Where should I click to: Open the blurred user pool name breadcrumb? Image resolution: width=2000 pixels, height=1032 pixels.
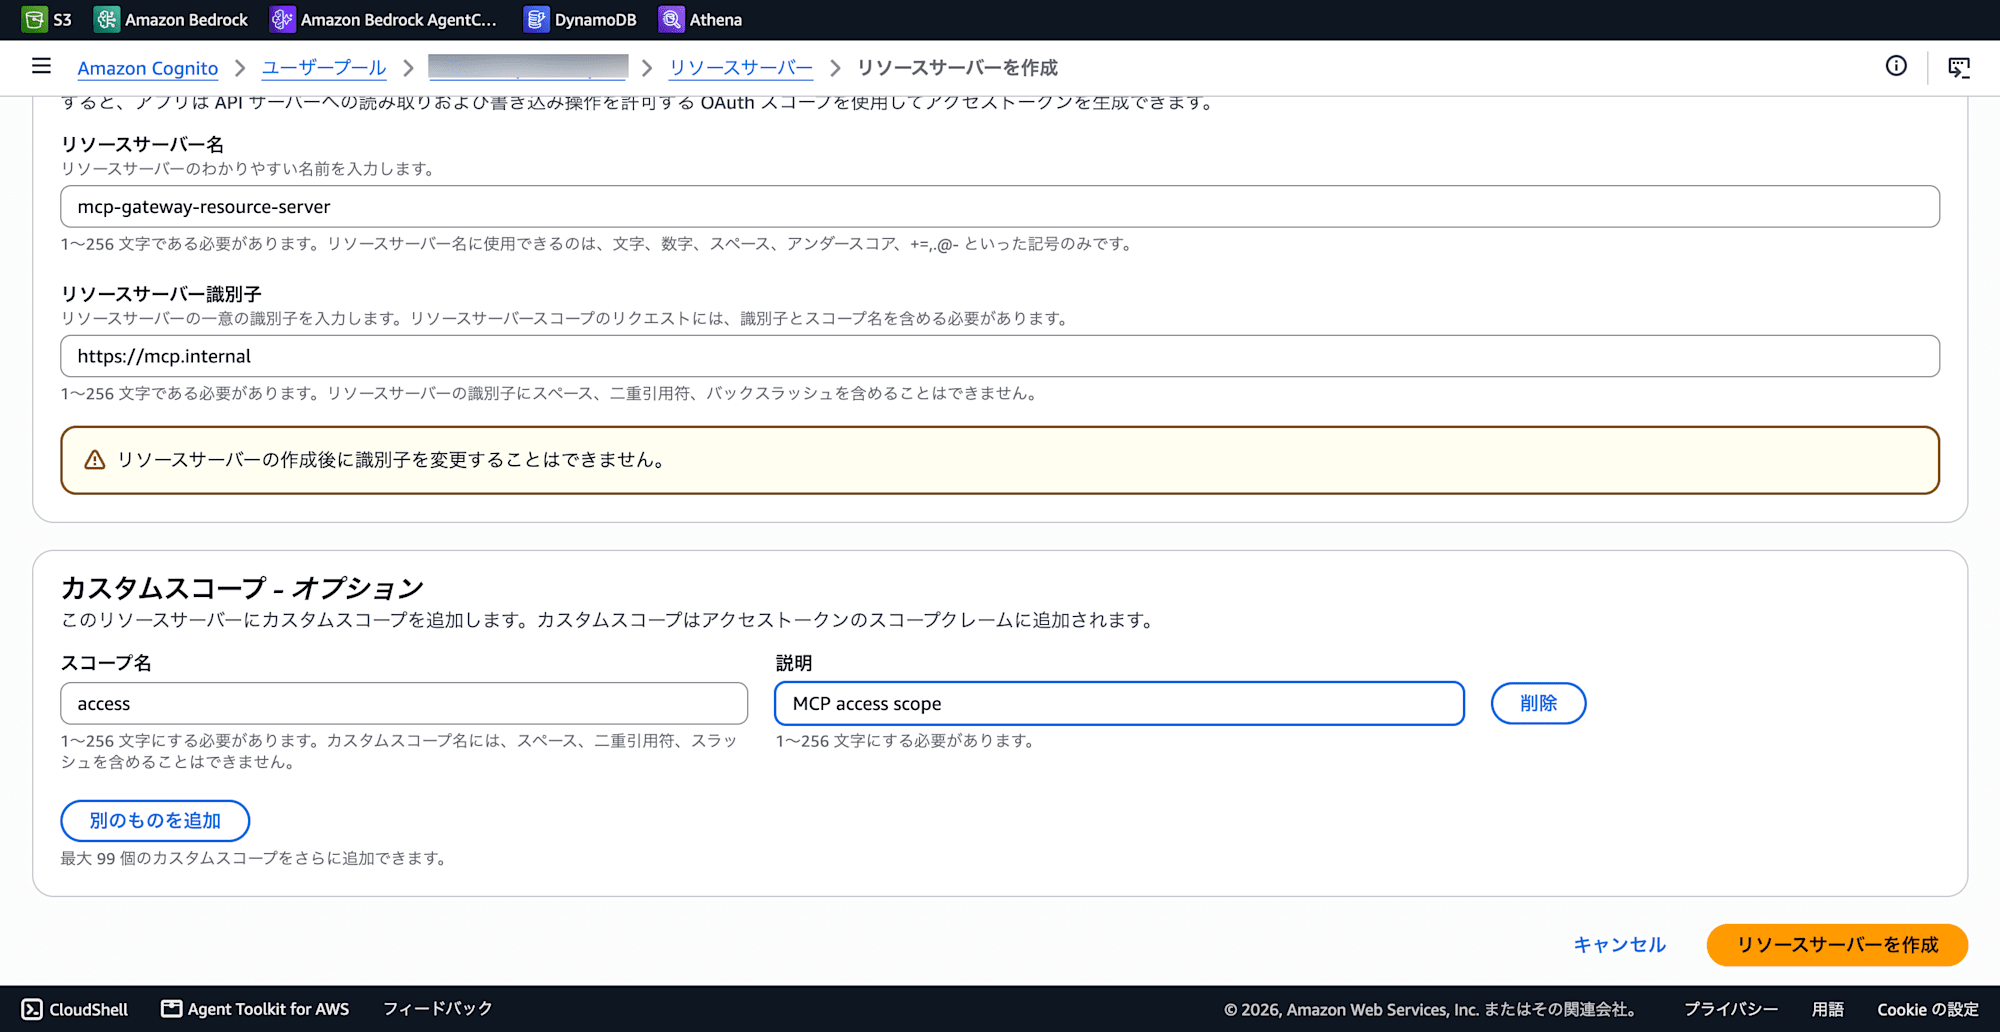click(528, 67)
